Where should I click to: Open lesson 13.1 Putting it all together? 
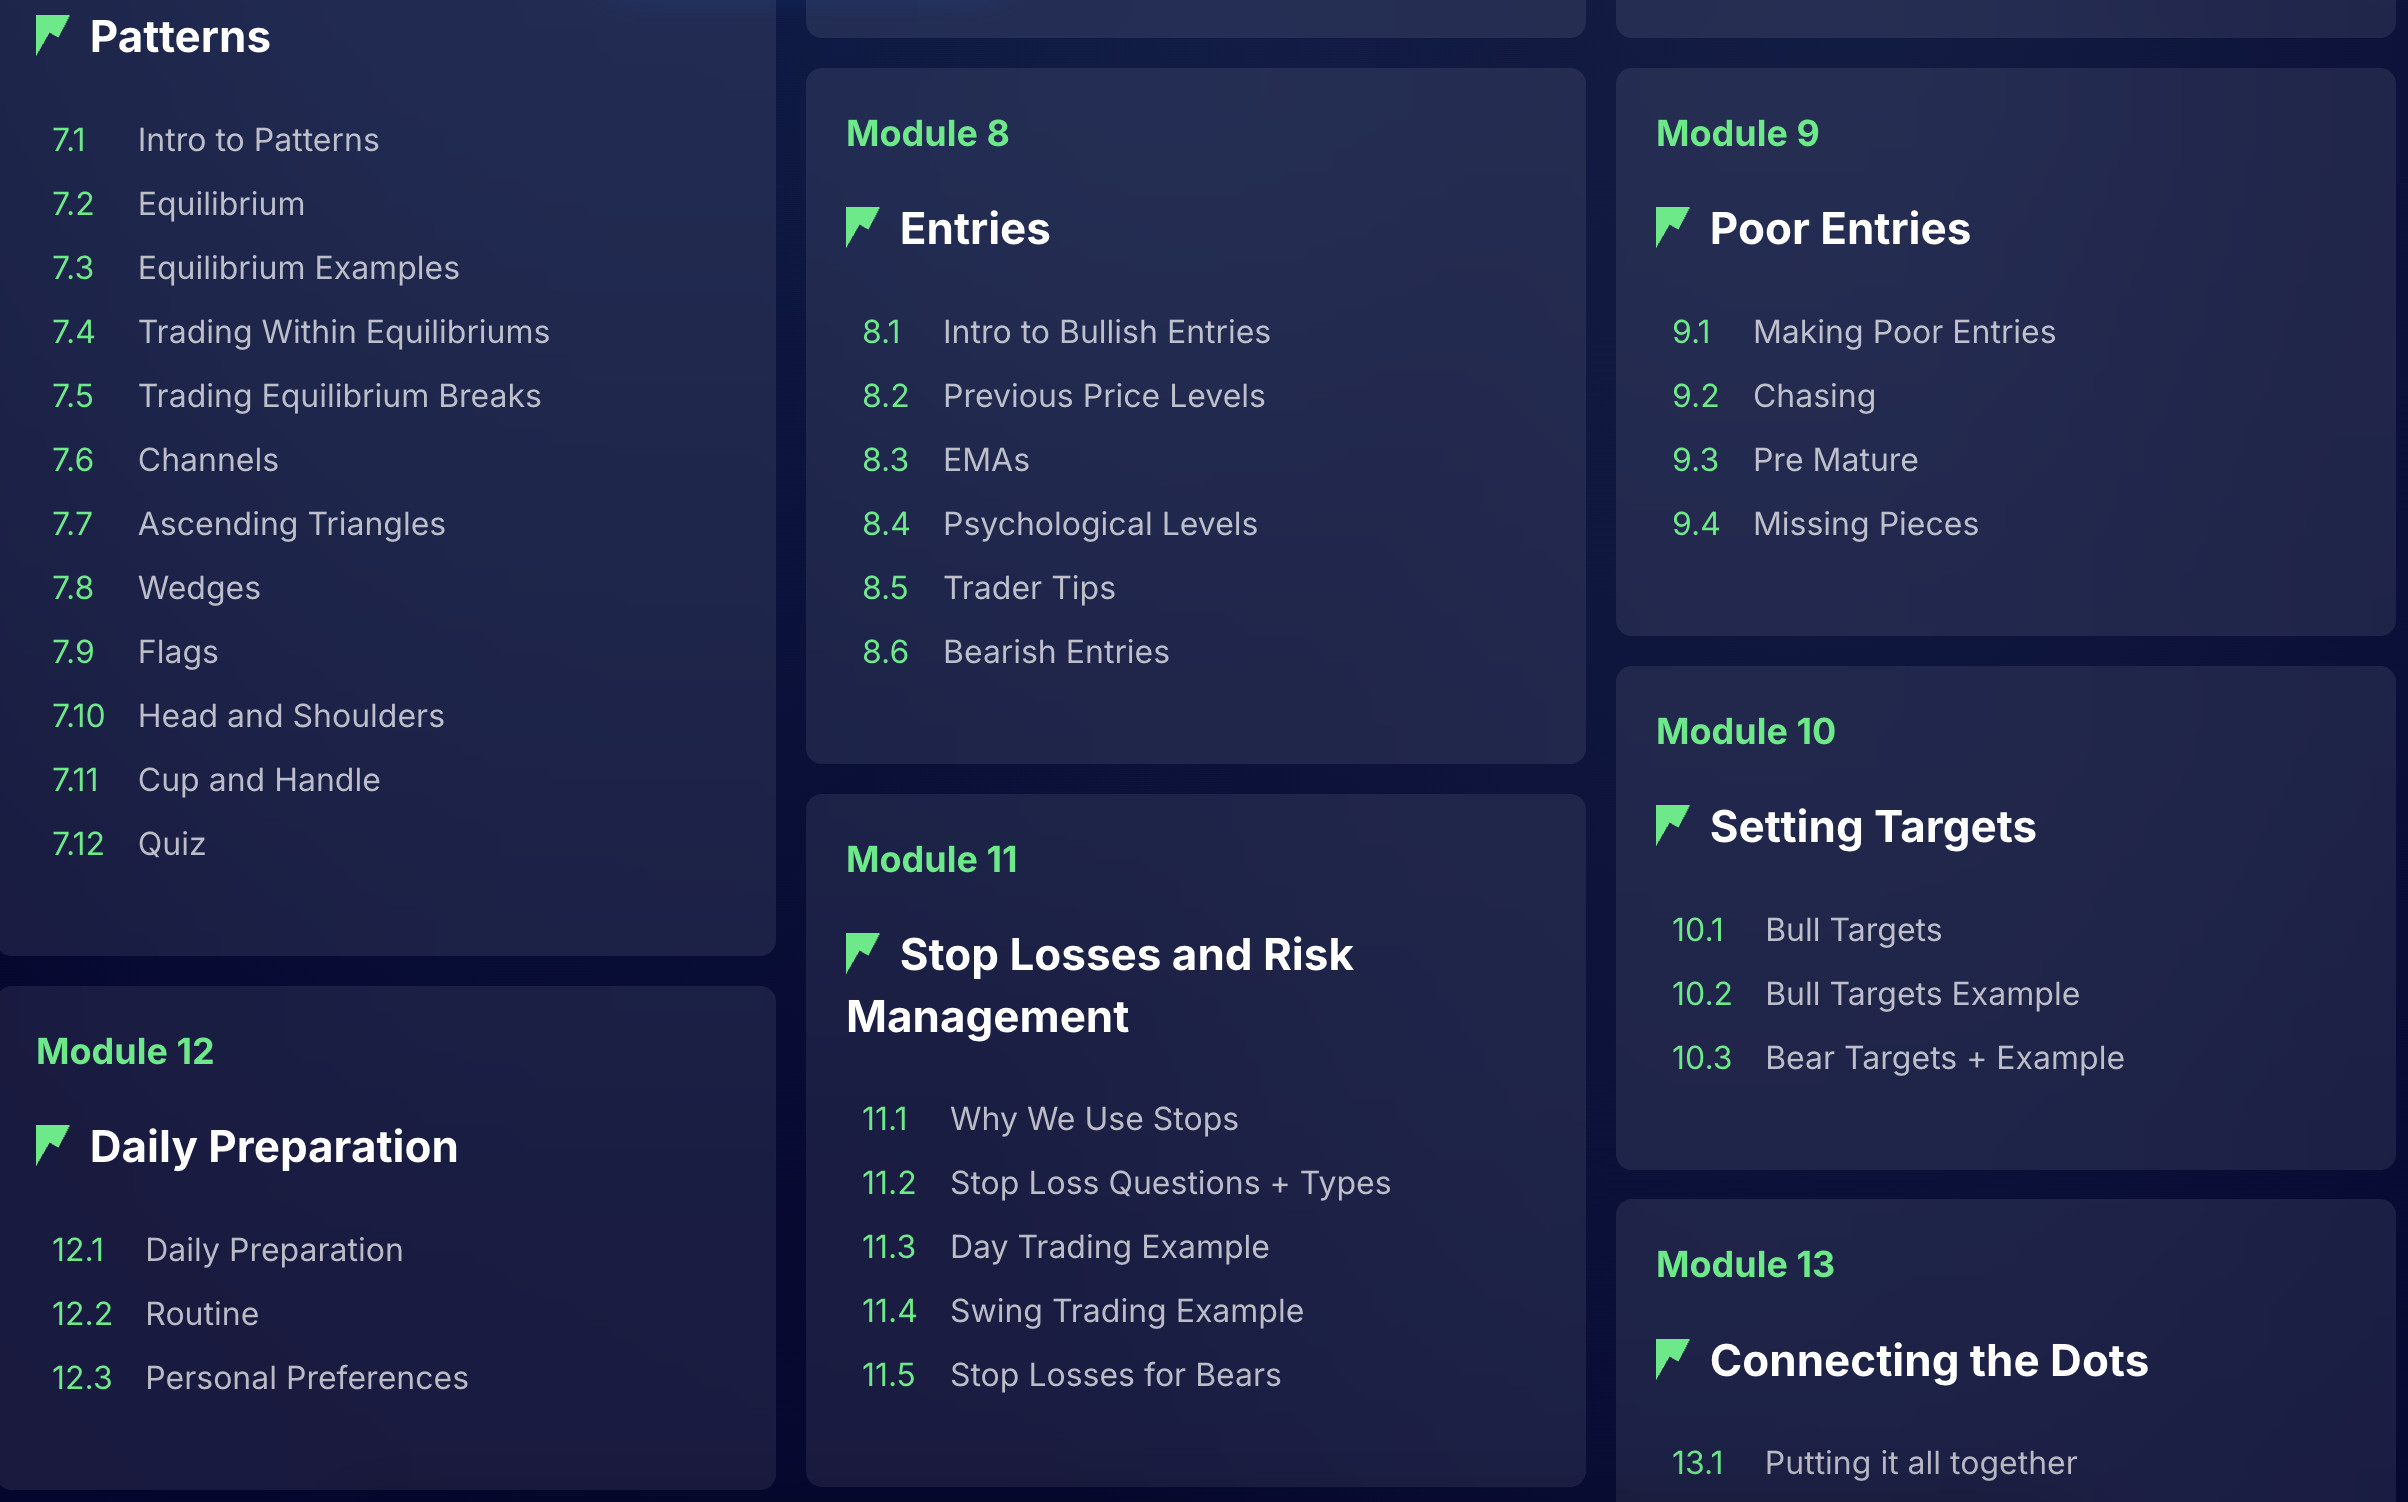coord(1920,1463)
